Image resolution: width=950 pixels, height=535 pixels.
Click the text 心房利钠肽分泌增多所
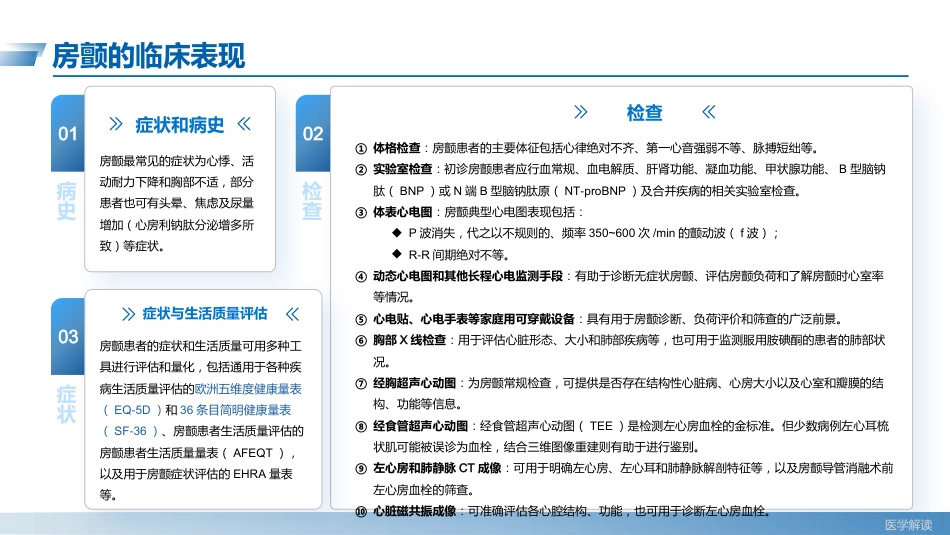[x=194, y=225]
